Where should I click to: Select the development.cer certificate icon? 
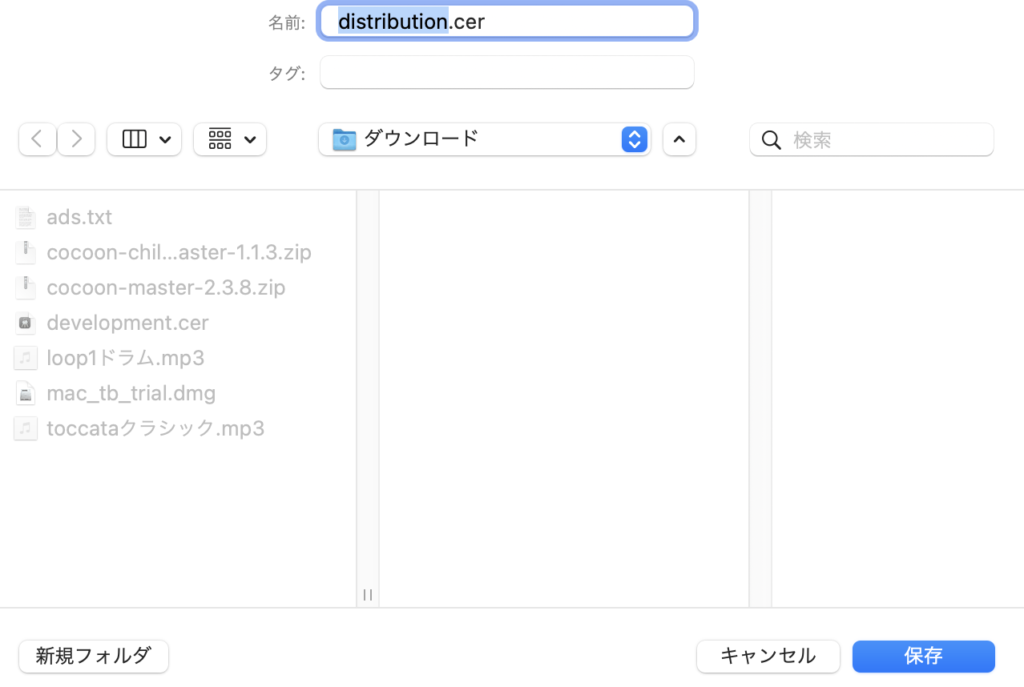26,323
